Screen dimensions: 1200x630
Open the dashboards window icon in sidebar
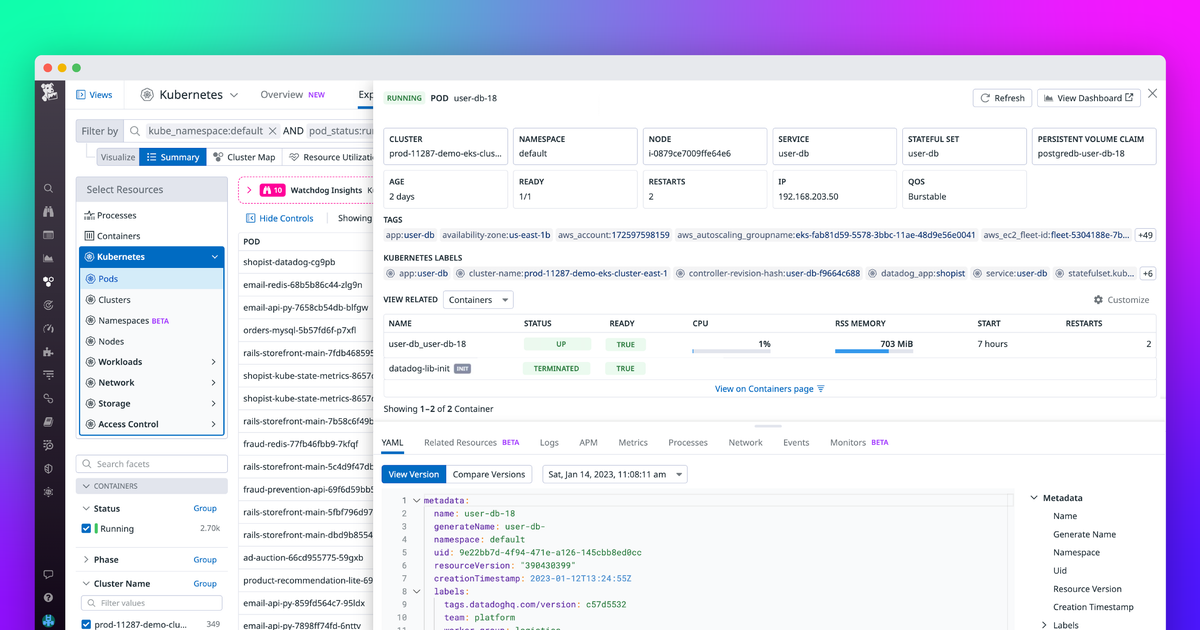point(48,235)
